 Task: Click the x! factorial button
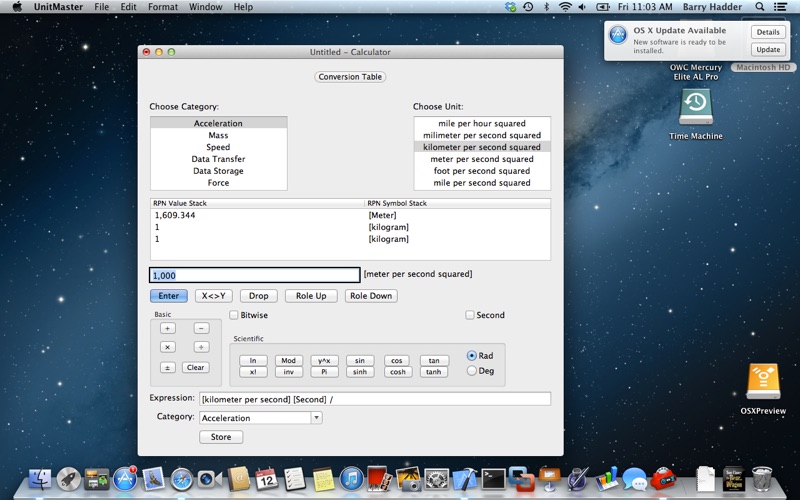coord(253,372)
